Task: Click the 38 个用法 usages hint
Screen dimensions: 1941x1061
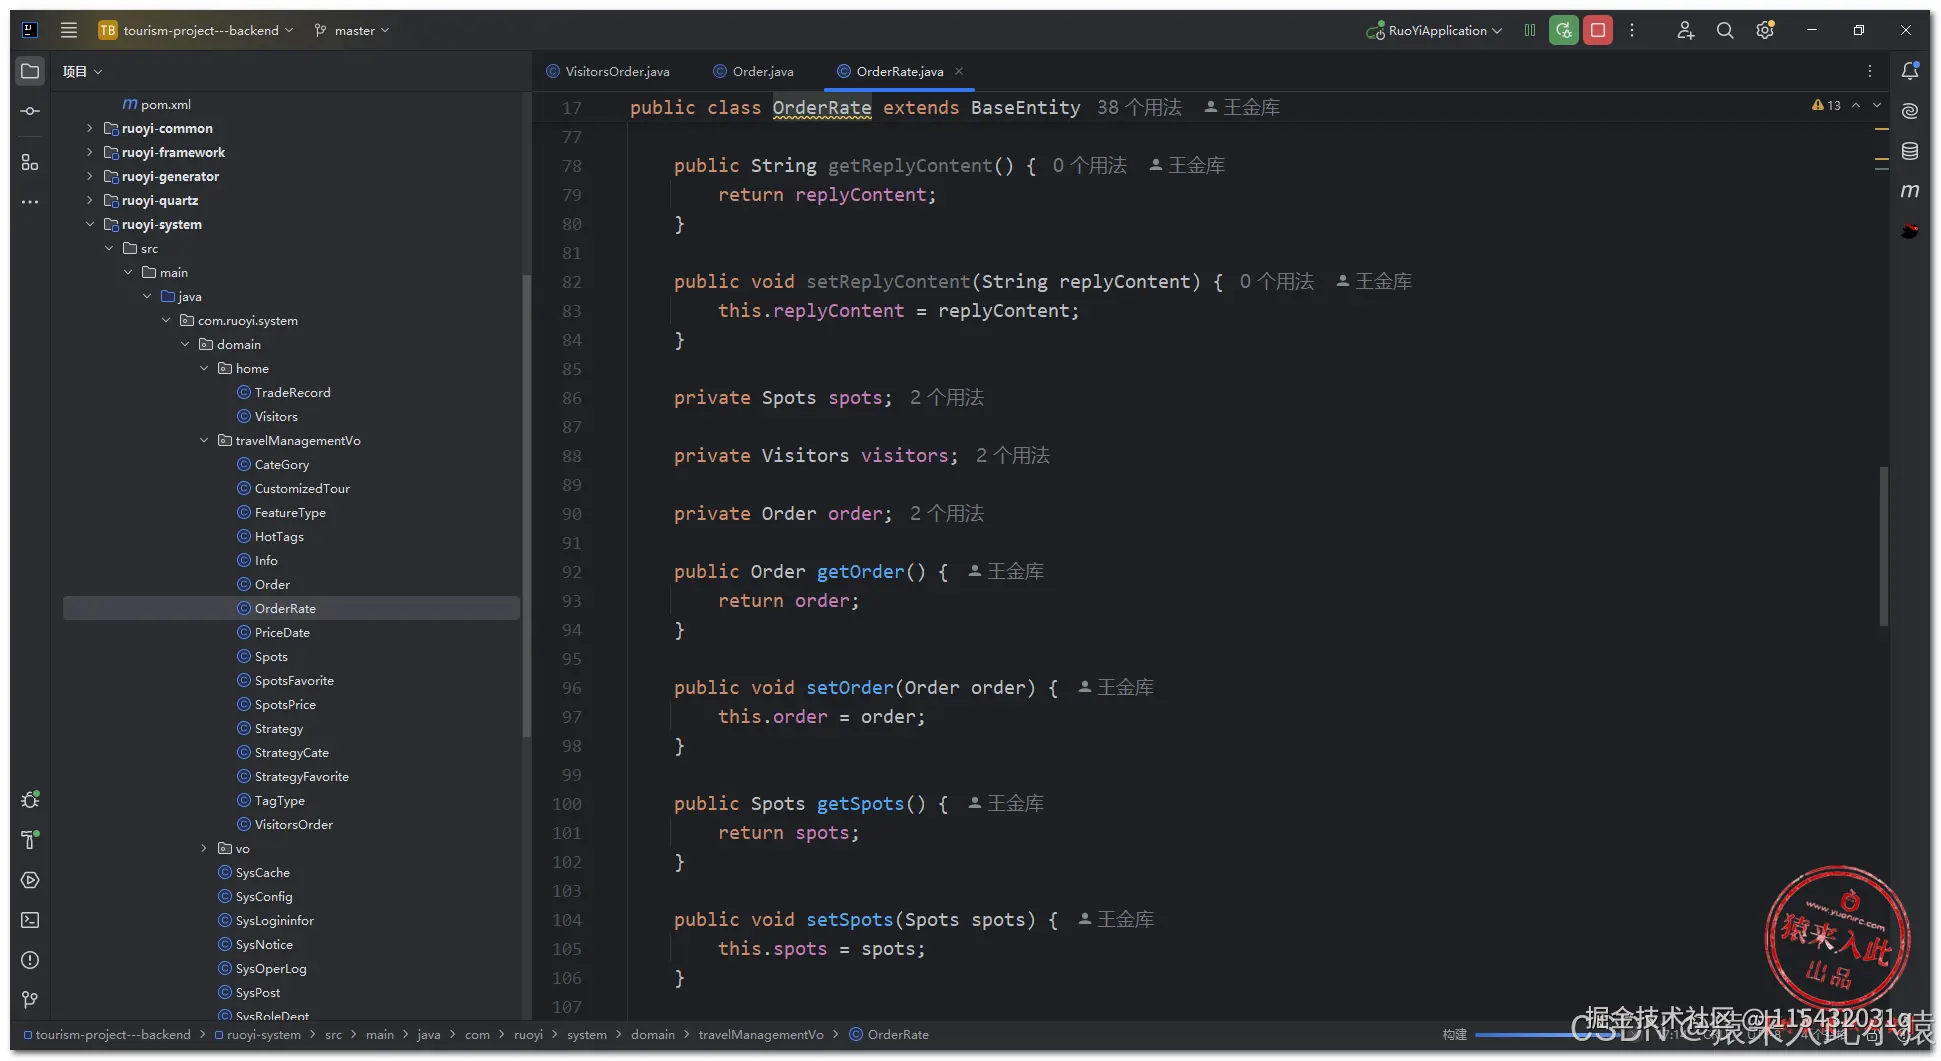Action: (1139, 107)
